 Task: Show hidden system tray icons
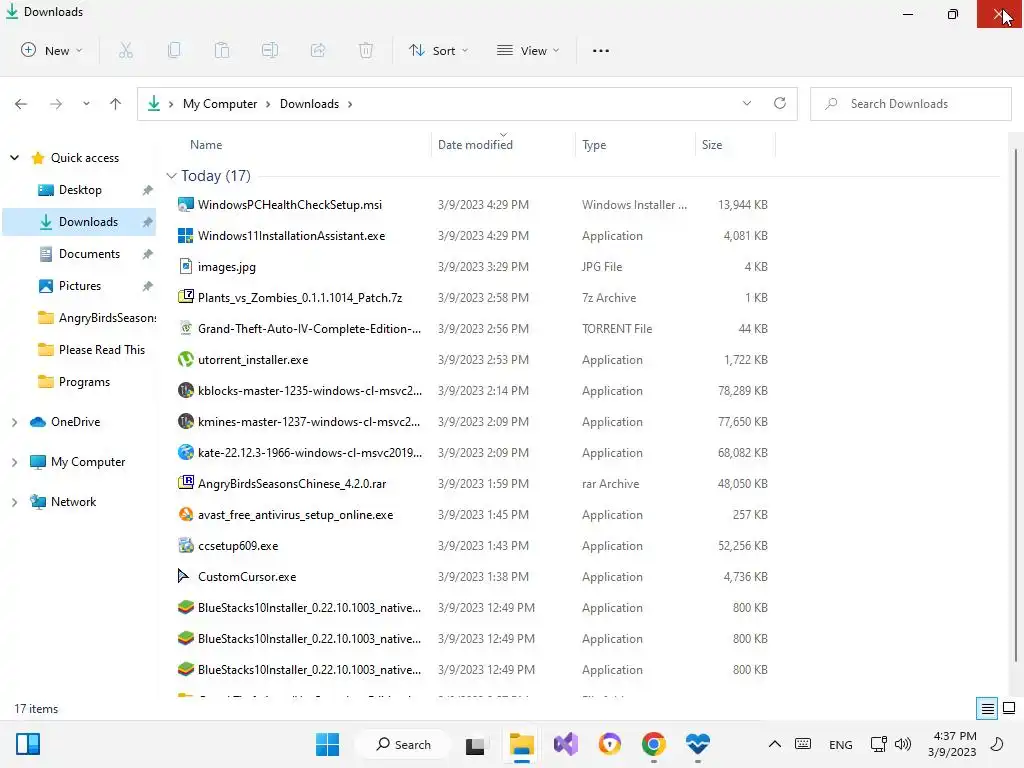point(775,744)
